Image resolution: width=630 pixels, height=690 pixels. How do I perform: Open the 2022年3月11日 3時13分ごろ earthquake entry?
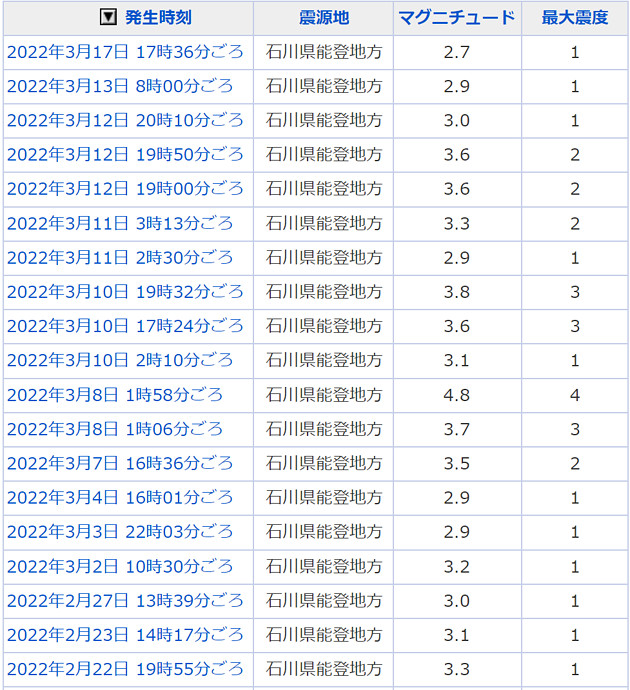pos(120,223)
